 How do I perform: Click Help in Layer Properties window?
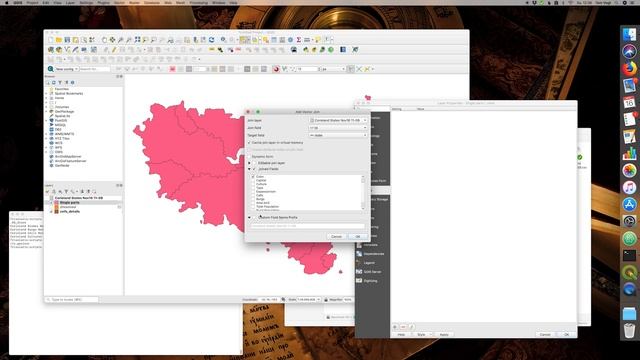[x=401, y=335]
